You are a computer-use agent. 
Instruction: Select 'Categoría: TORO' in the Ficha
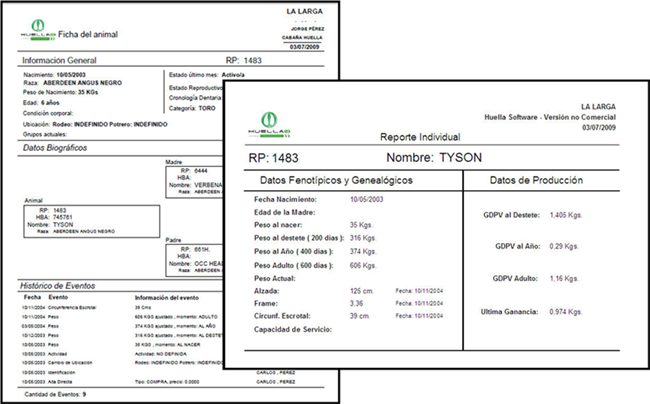[192, 109]
